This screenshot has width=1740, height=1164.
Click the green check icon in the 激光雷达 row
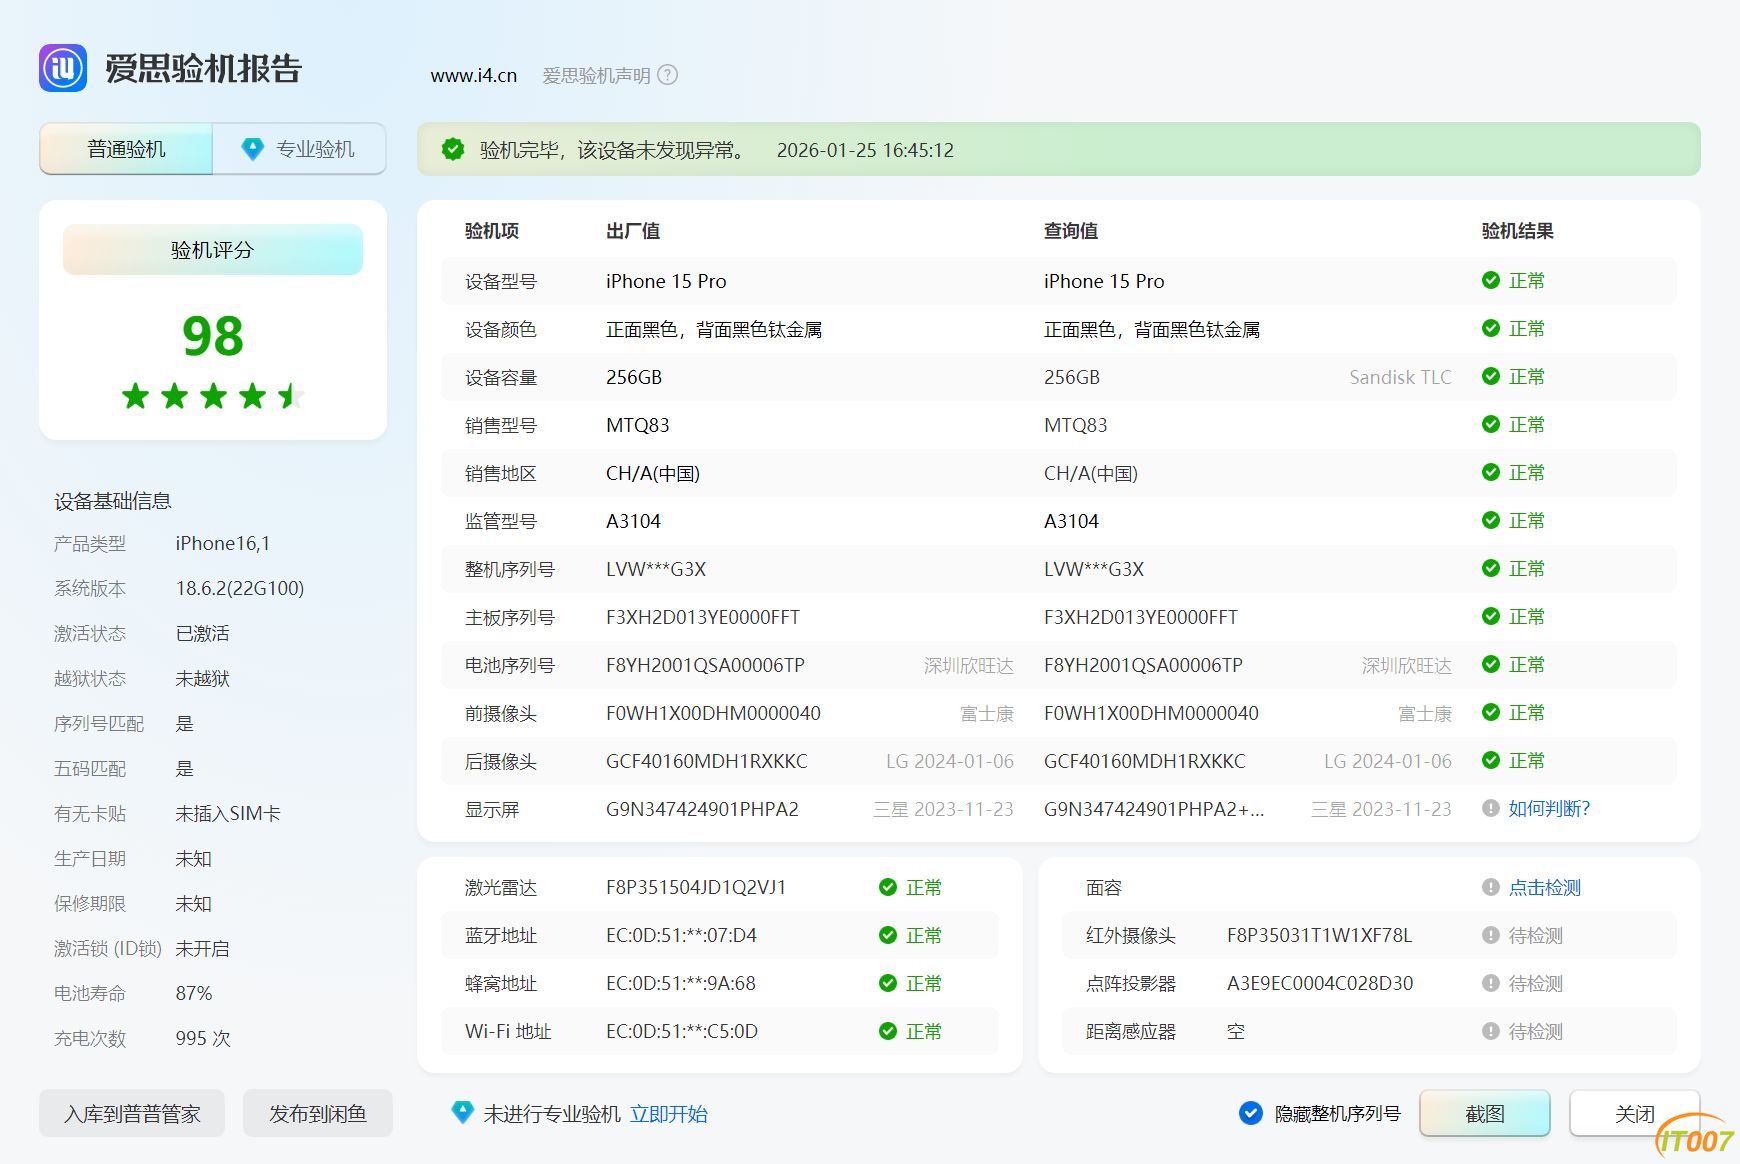pos(888,887)
